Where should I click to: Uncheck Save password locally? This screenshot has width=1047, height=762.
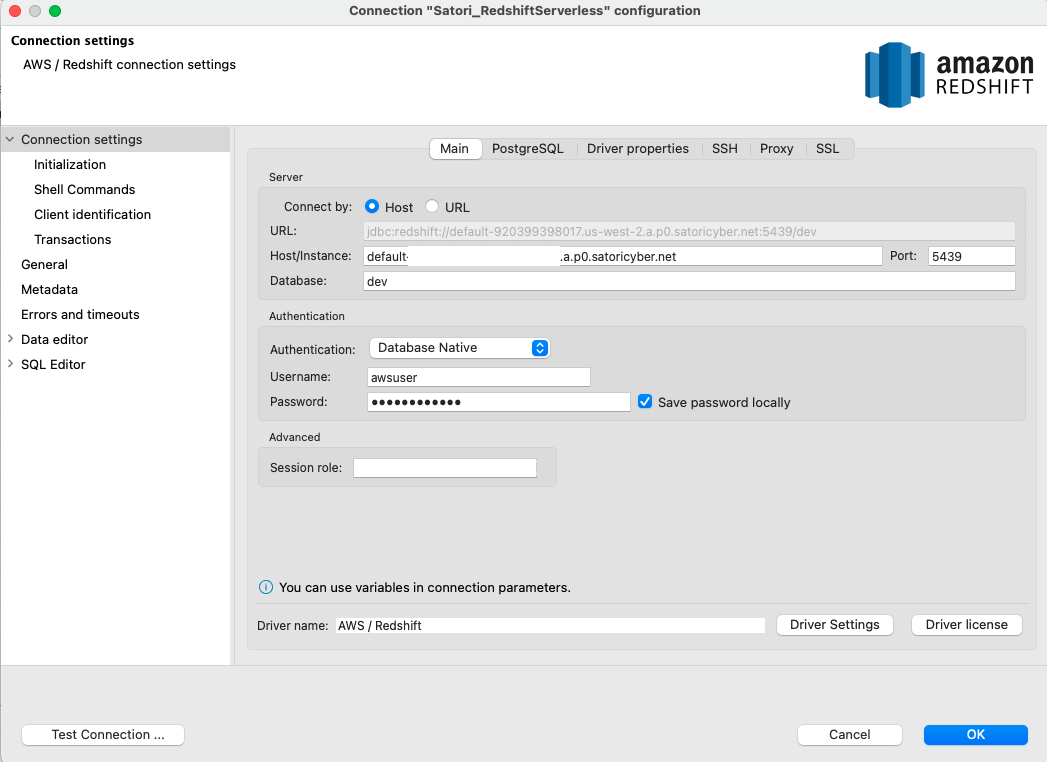tap(644, 401)
